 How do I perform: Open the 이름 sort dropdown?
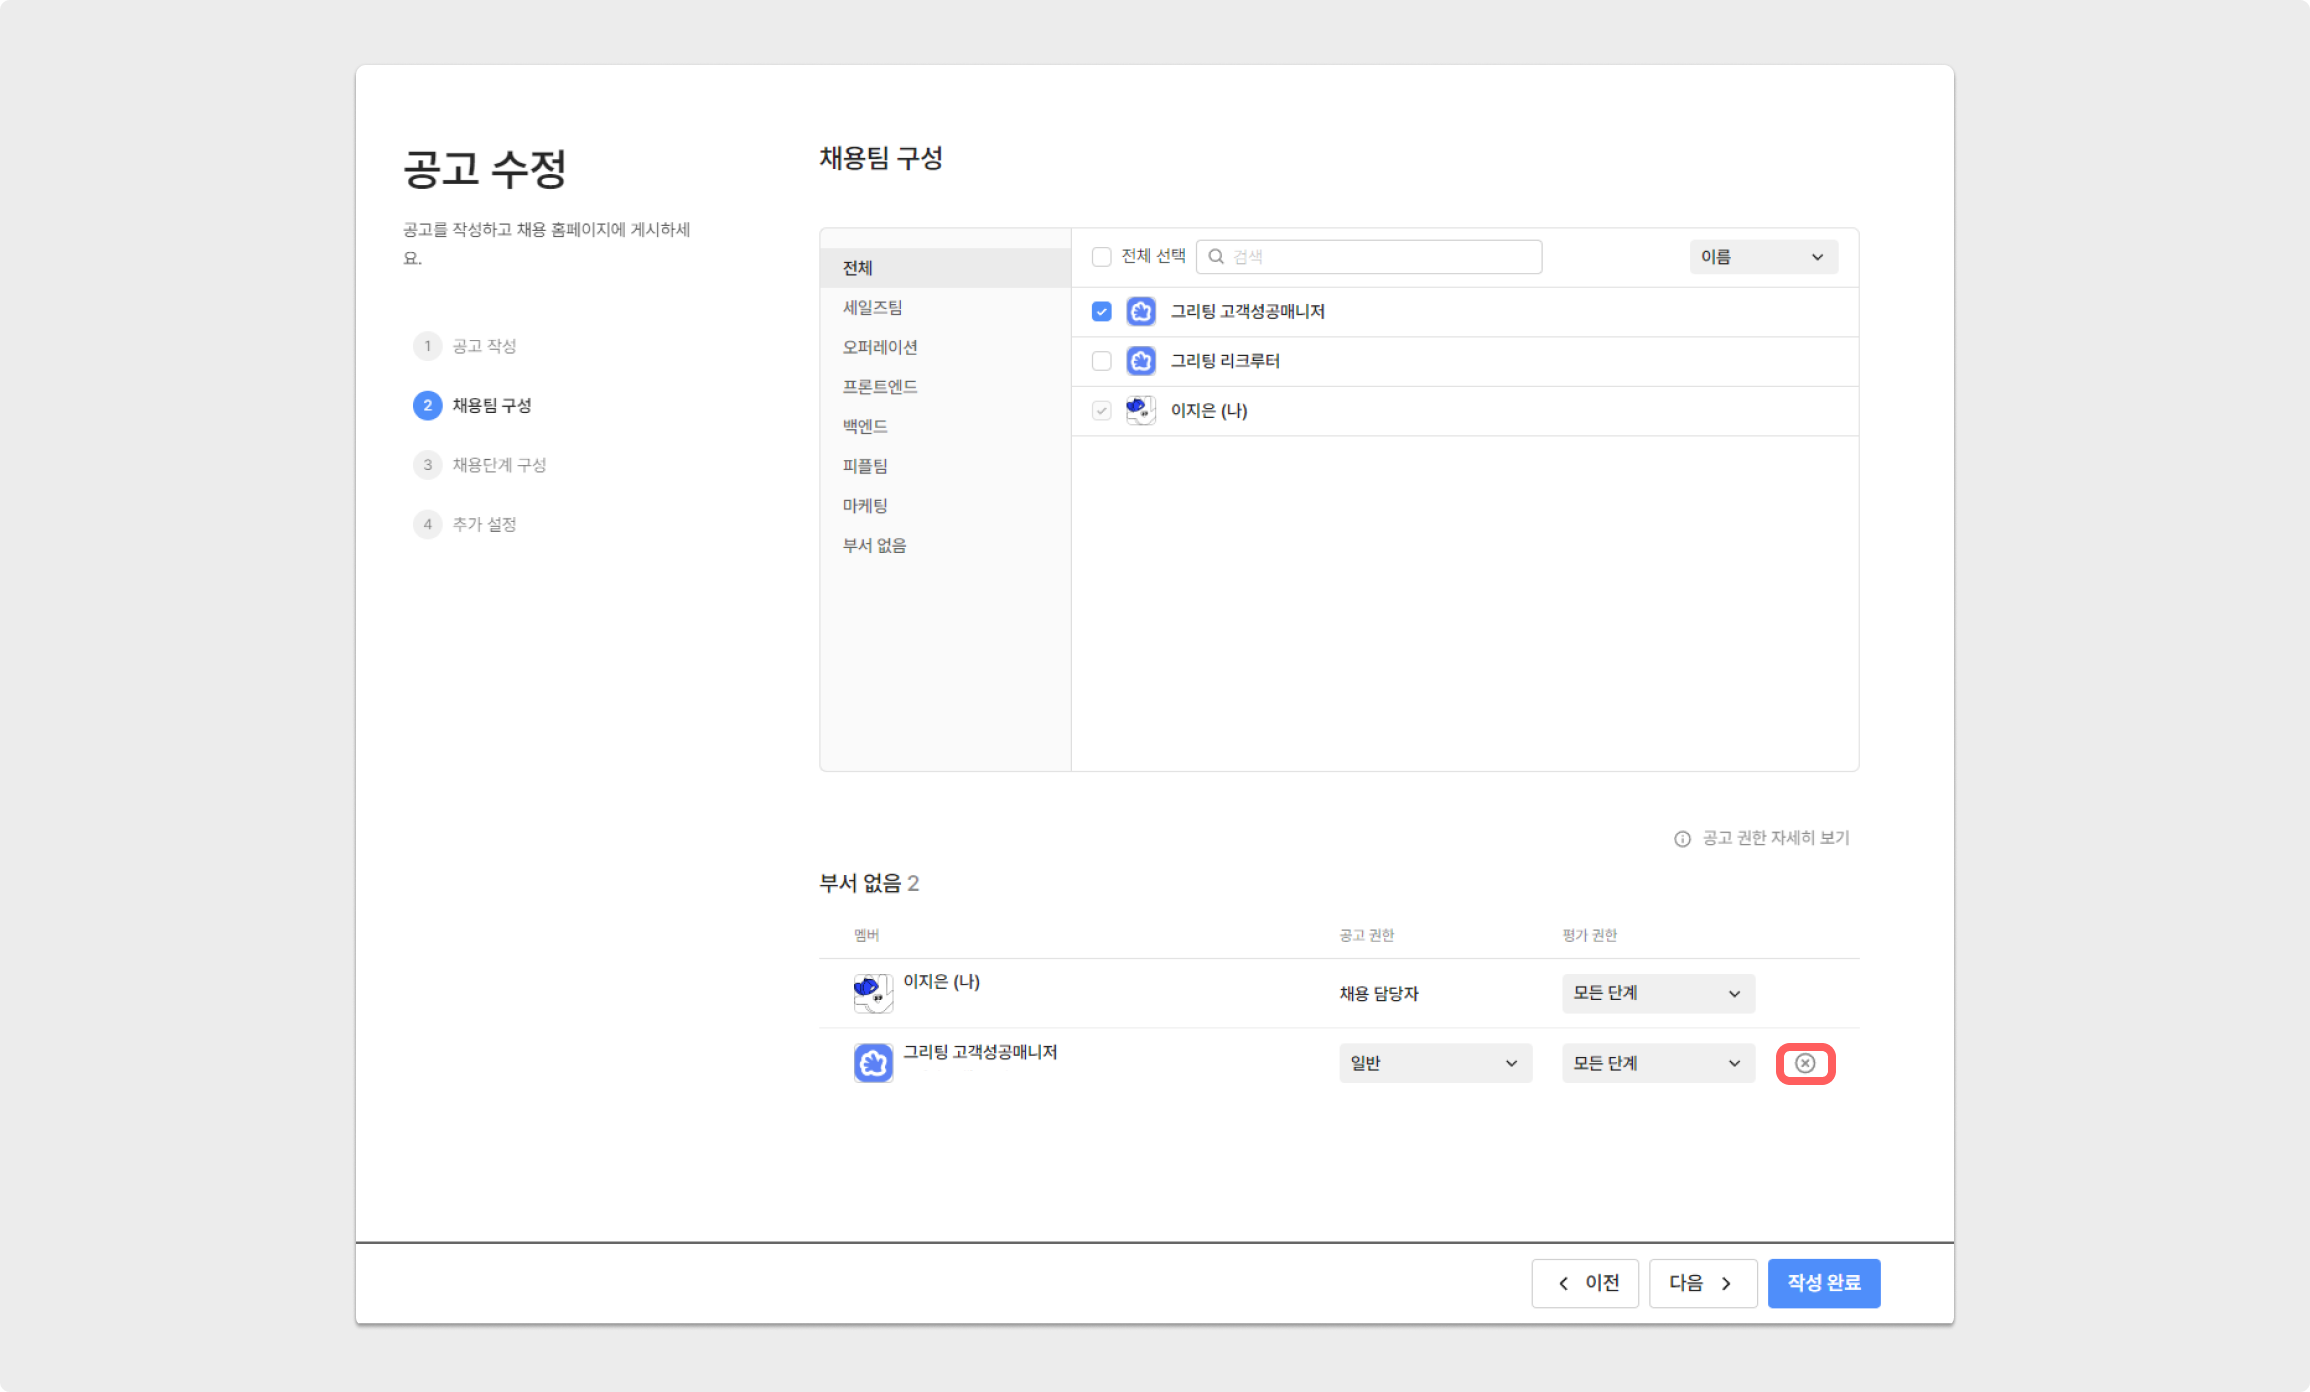(1763, 257)
